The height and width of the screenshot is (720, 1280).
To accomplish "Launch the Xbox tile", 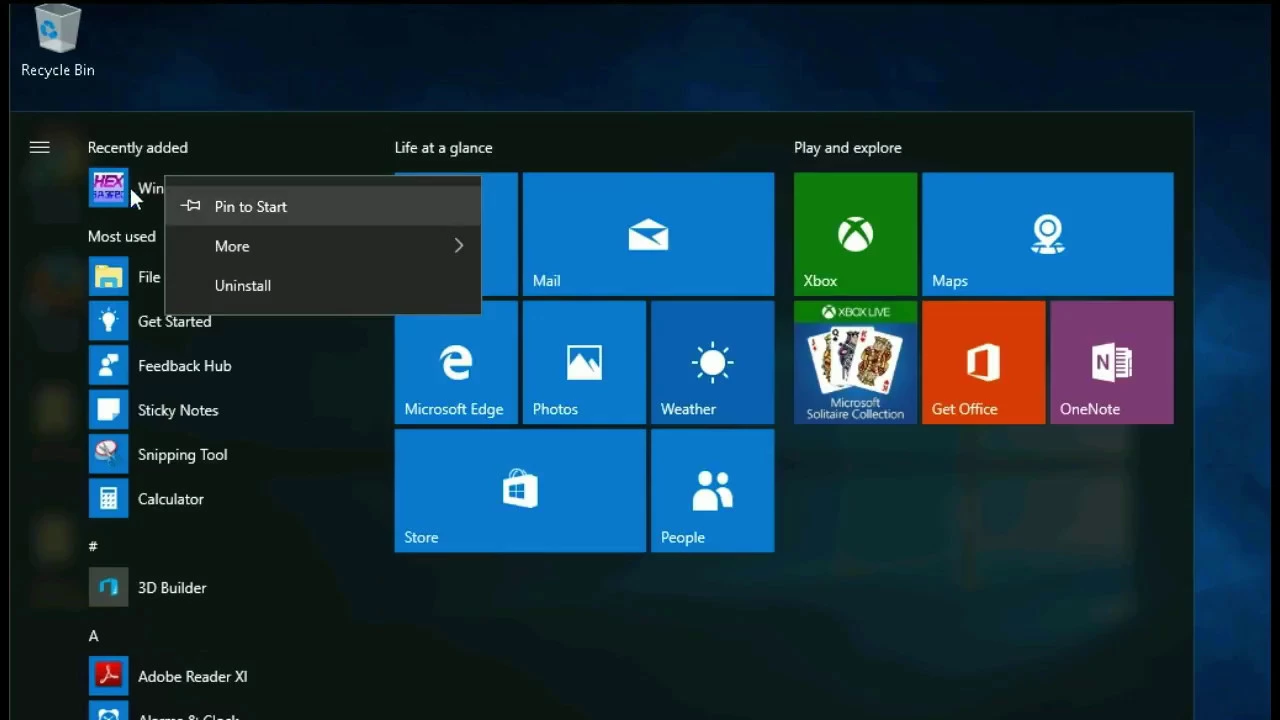I will 855,234.
